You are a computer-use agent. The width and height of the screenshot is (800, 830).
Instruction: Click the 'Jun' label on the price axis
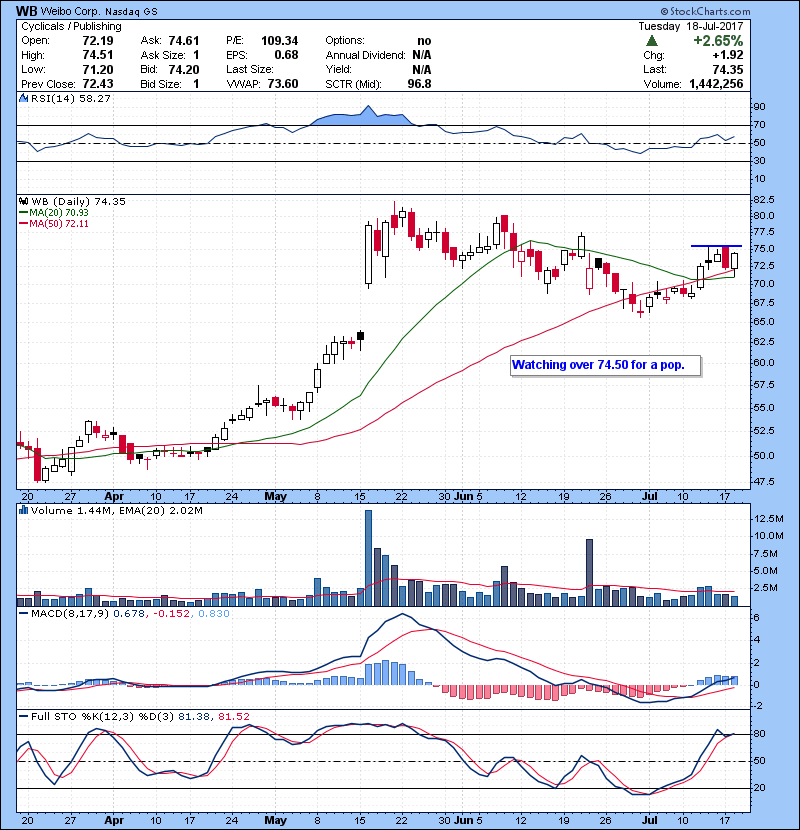463,496
